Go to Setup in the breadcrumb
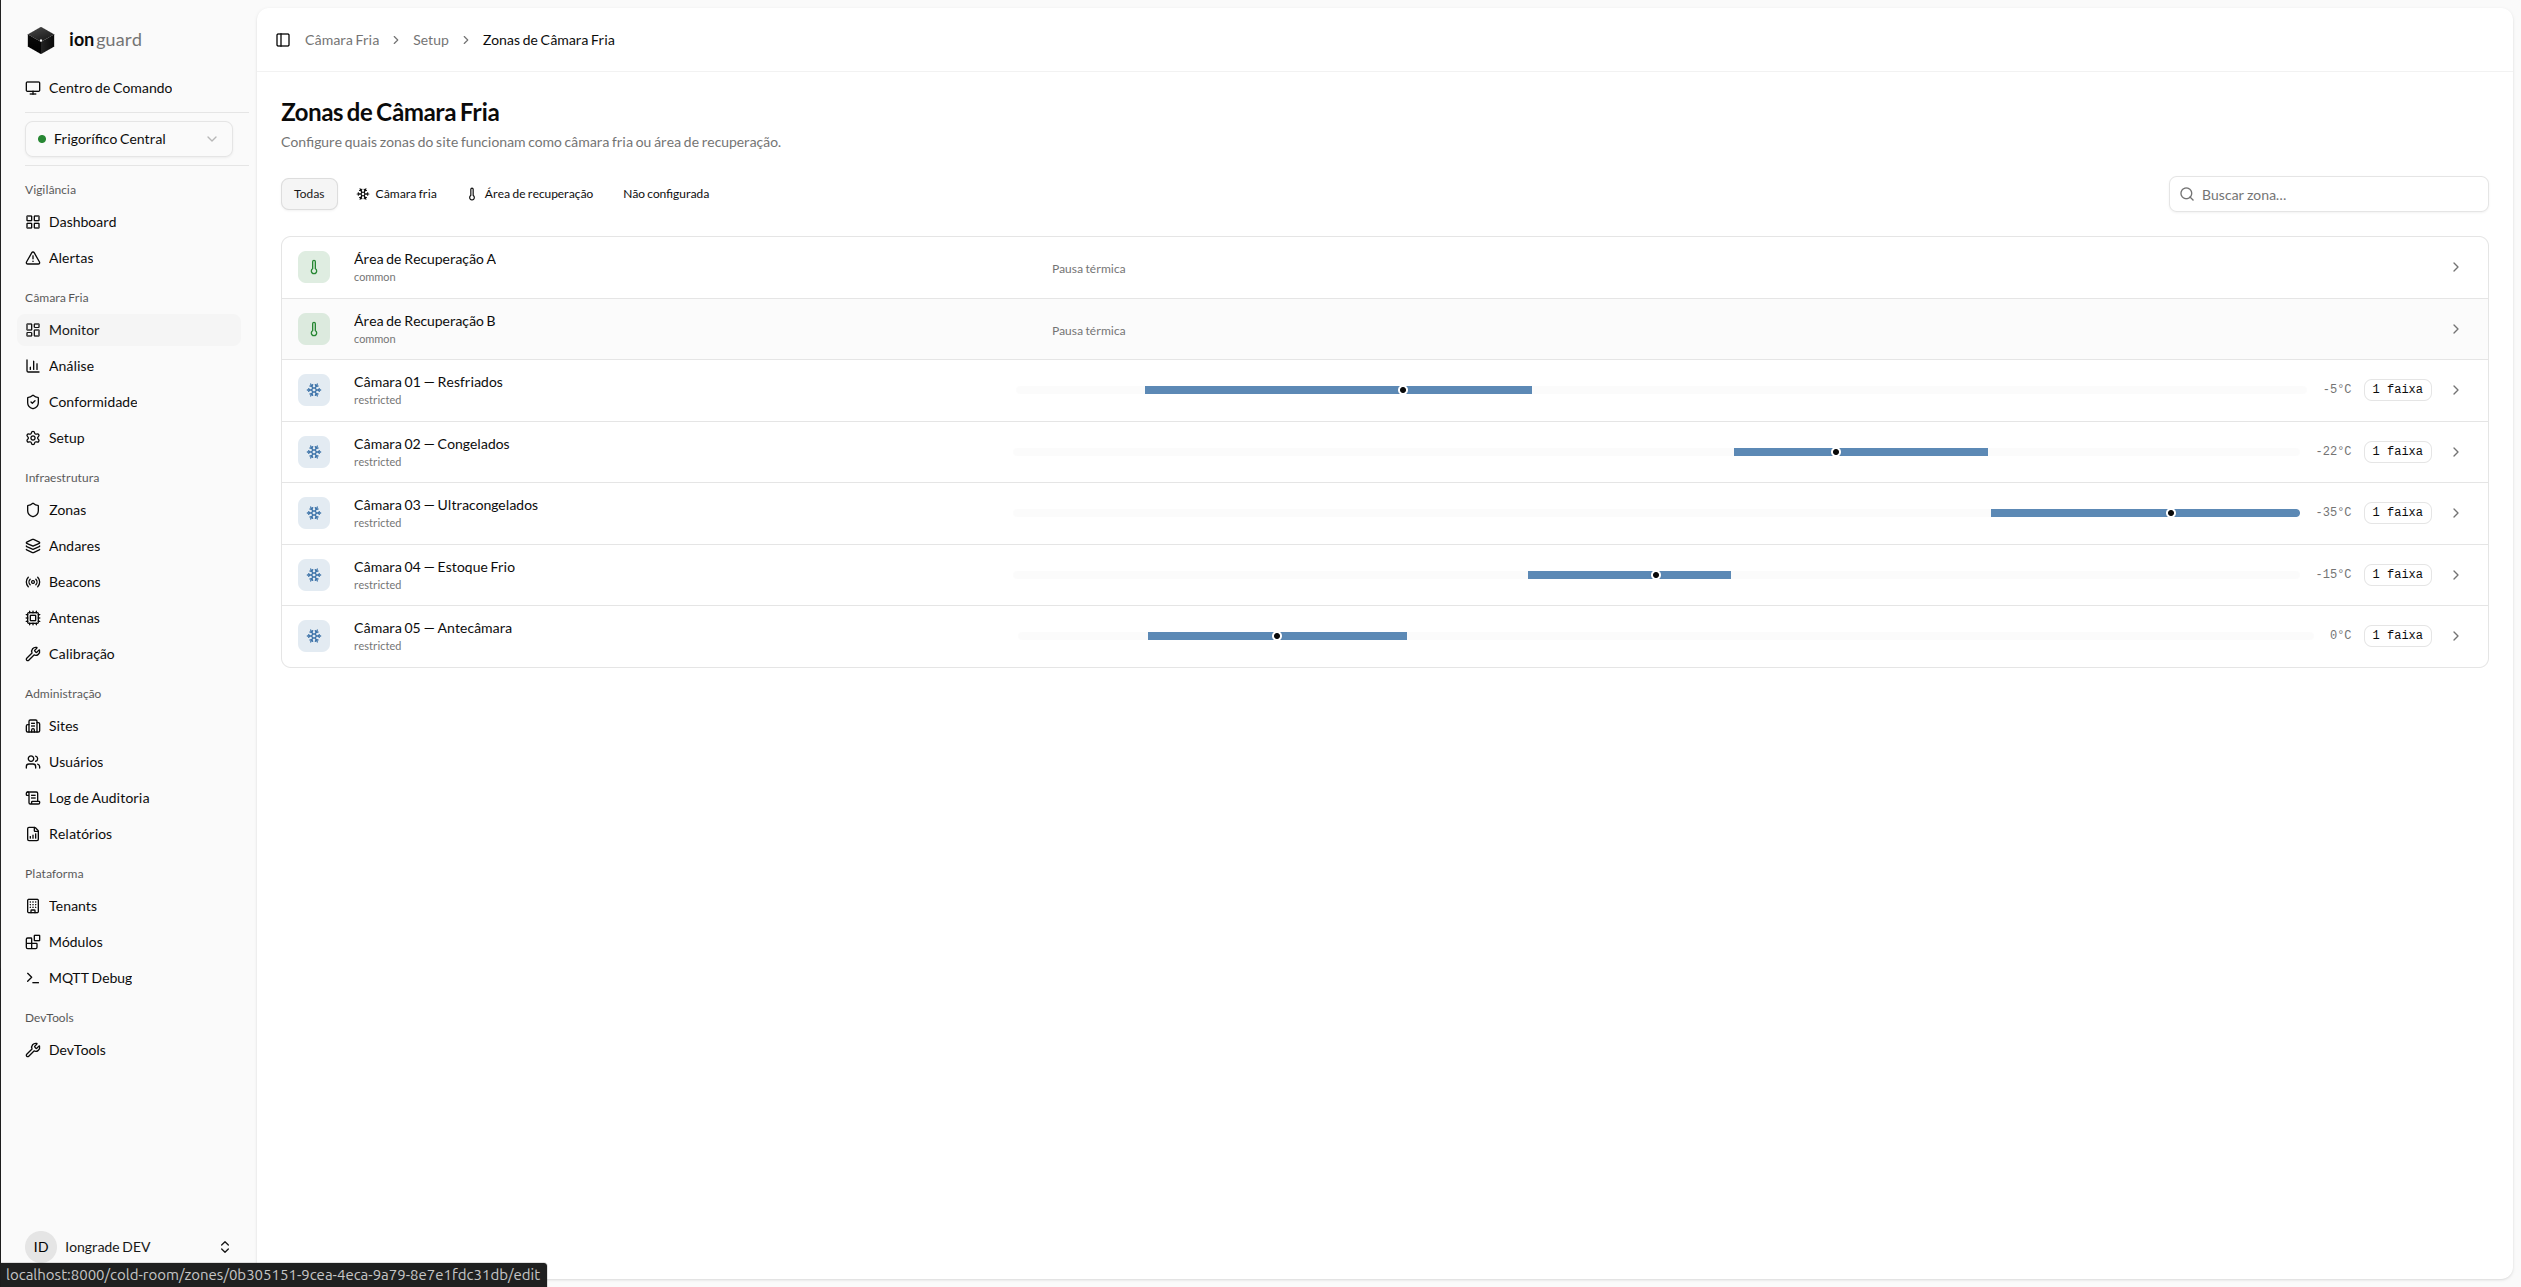Viewport: 2521px width, 1287px height. [x=431, y=40]
